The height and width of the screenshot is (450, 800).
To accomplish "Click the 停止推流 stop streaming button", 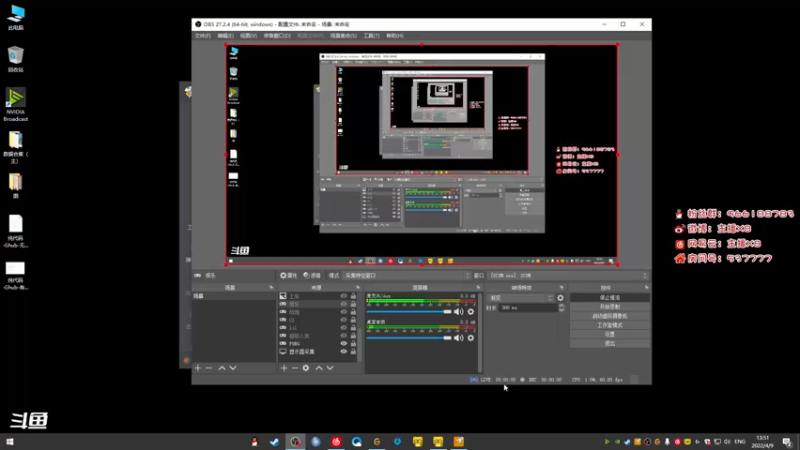I will (610, 297).
